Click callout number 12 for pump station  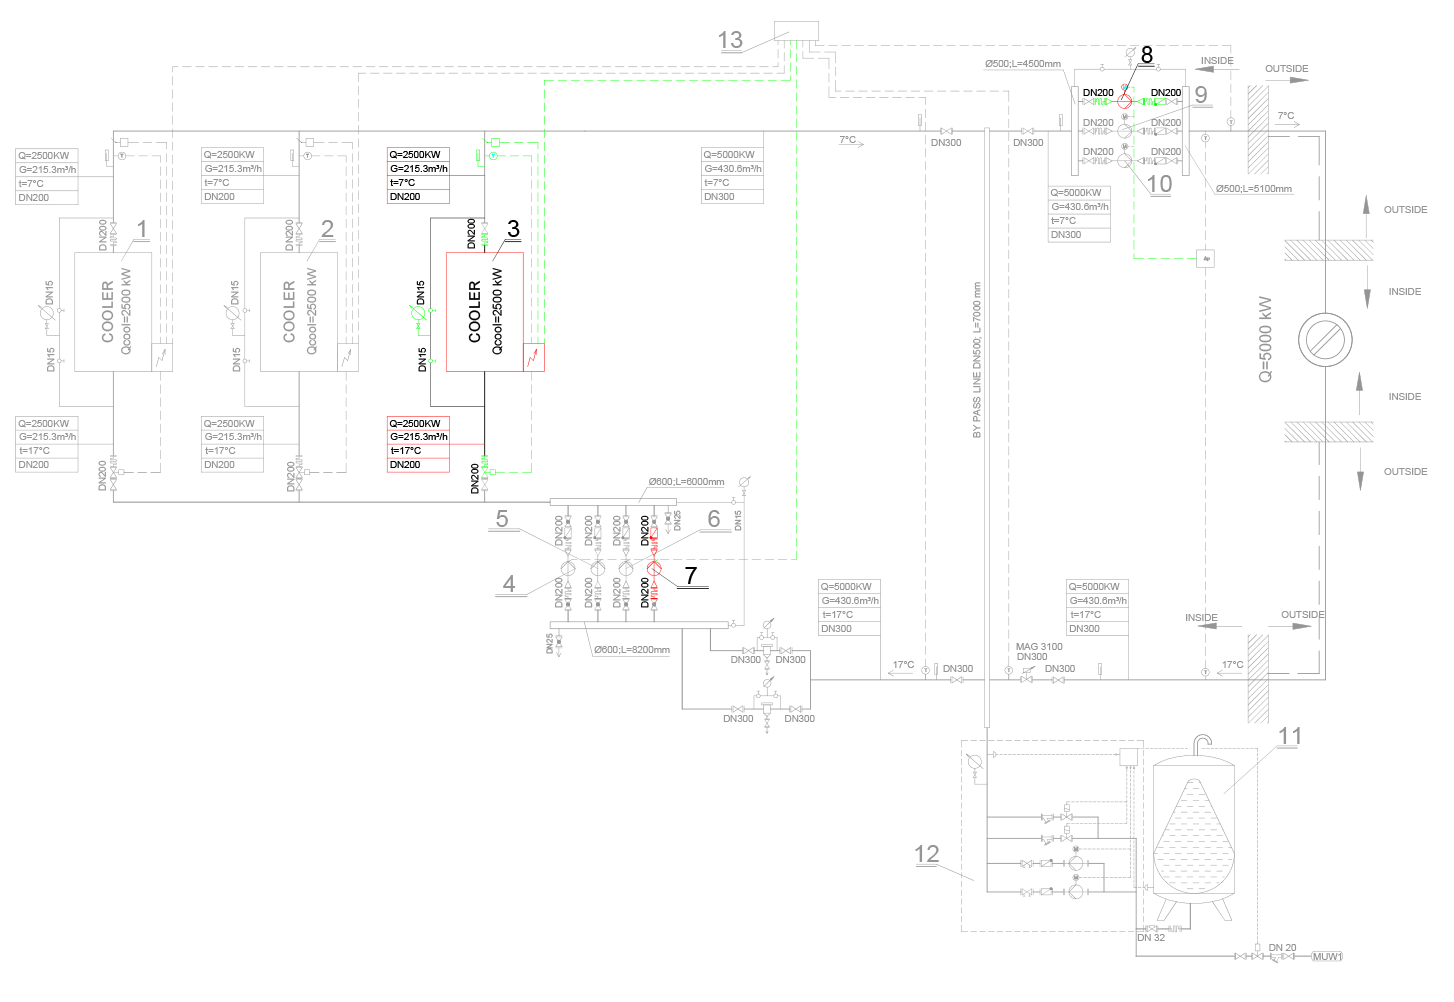(926, 854)
